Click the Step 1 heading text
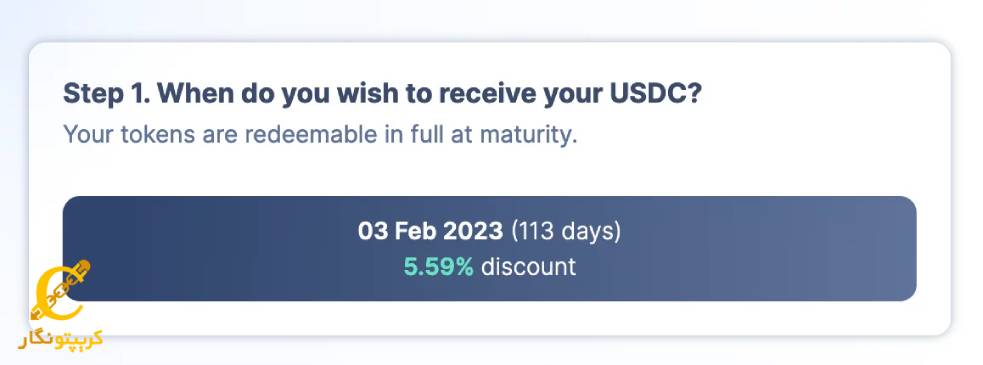The width and height of the screenshot is (983, 365). [382, 93]
